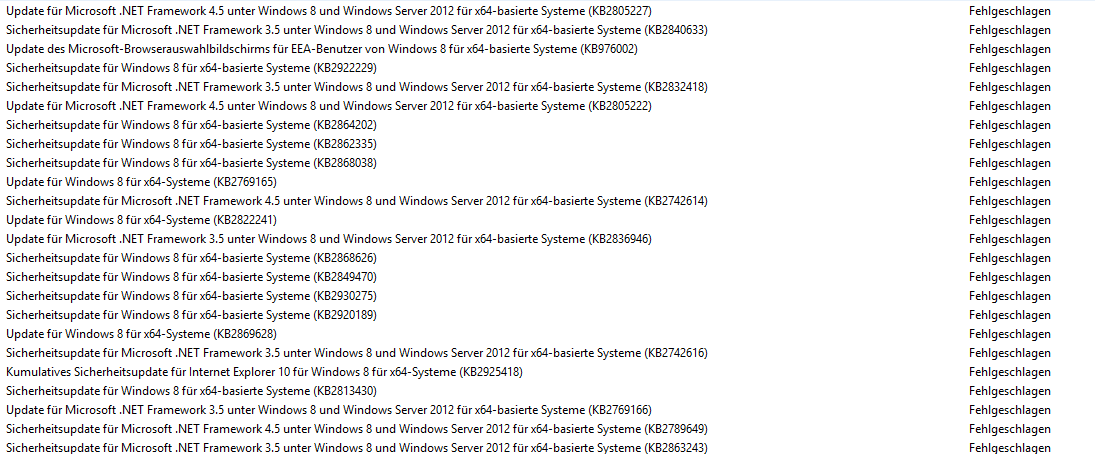The width and height of the screenshot is (1095, 454).
Task: Click the update KB2869628 row
Action: tap(141, 334)
